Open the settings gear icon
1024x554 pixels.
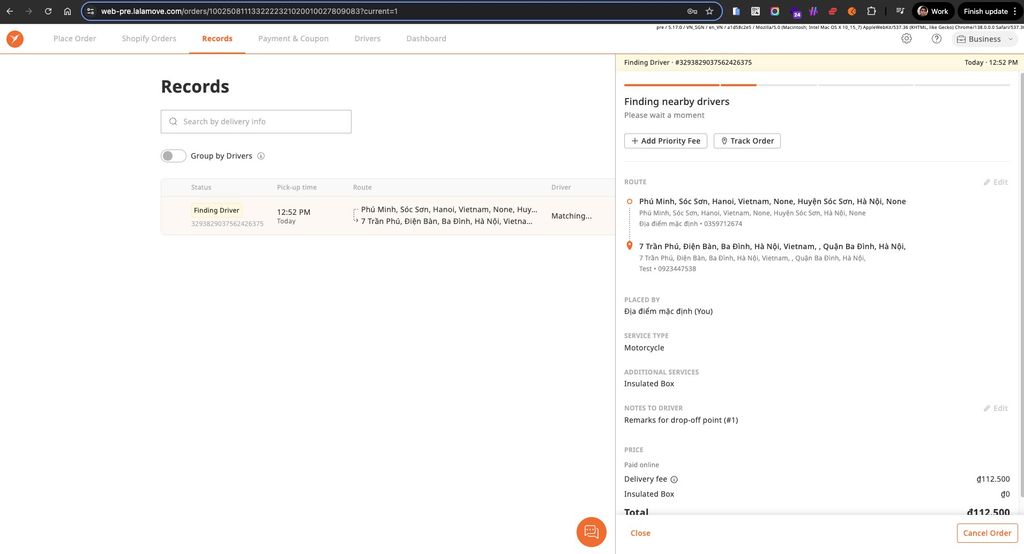click(906, 39)
